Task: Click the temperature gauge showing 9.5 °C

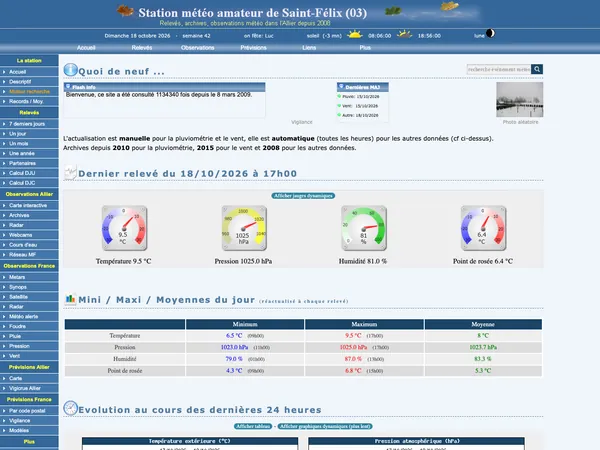Action: click(124, 228)
